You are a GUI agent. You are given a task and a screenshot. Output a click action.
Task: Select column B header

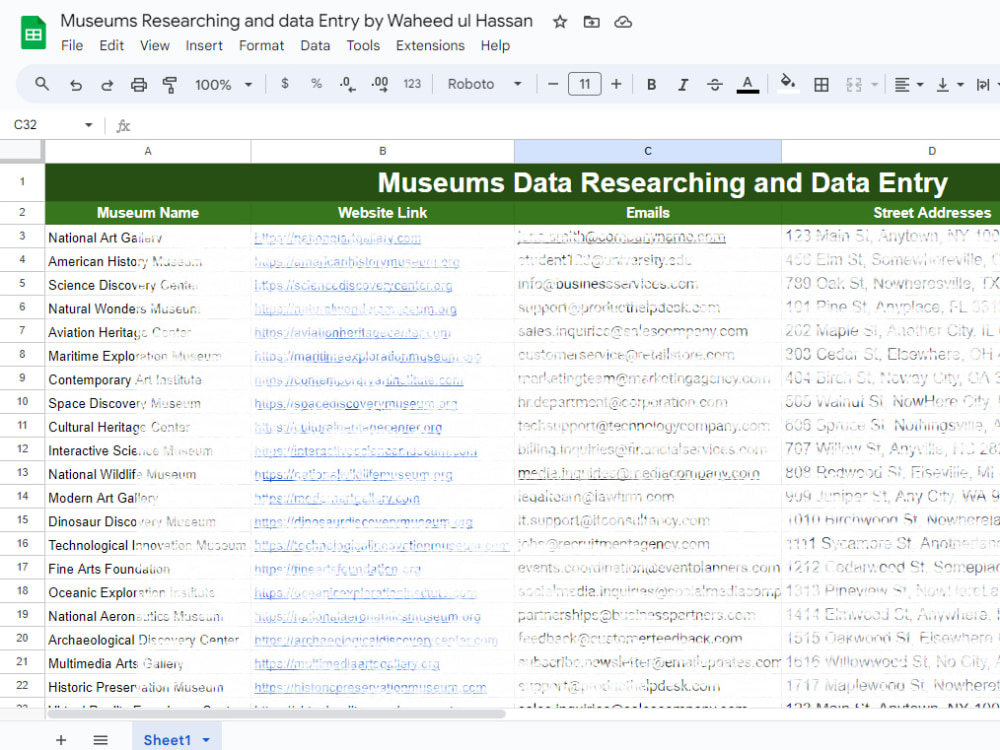[x=383, y=151]
